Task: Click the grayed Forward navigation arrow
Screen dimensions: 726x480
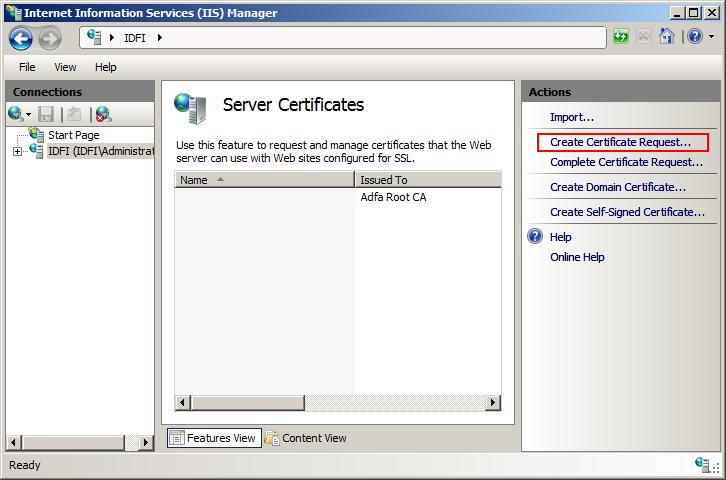Action: point(50,38)
